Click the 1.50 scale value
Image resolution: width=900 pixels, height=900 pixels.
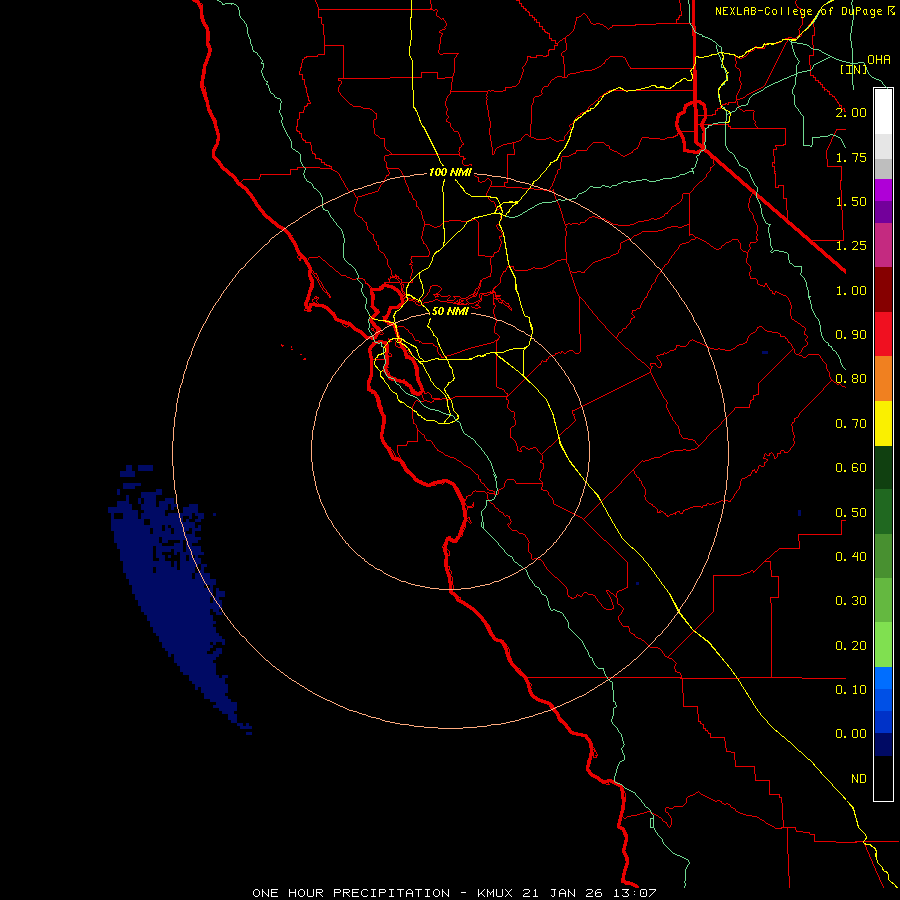pos(851,201)
